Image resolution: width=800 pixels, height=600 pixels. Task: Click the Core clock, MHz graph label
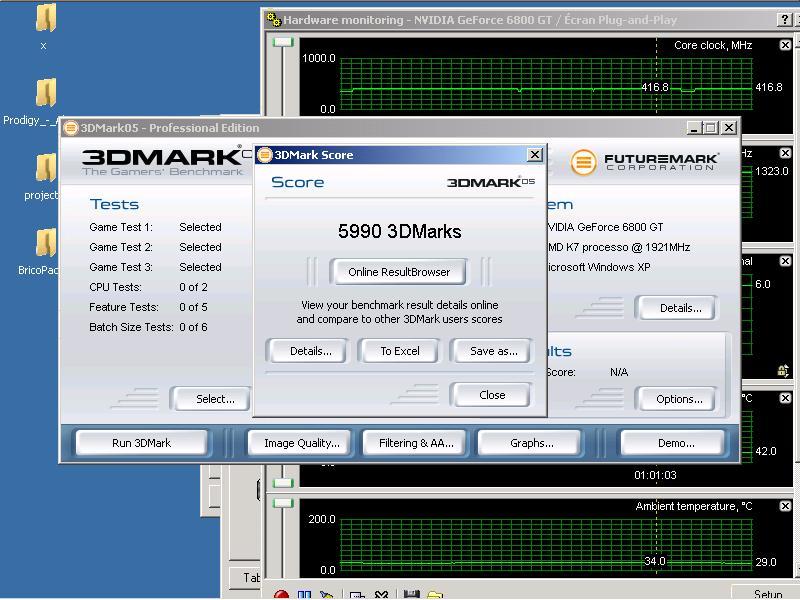713,45
